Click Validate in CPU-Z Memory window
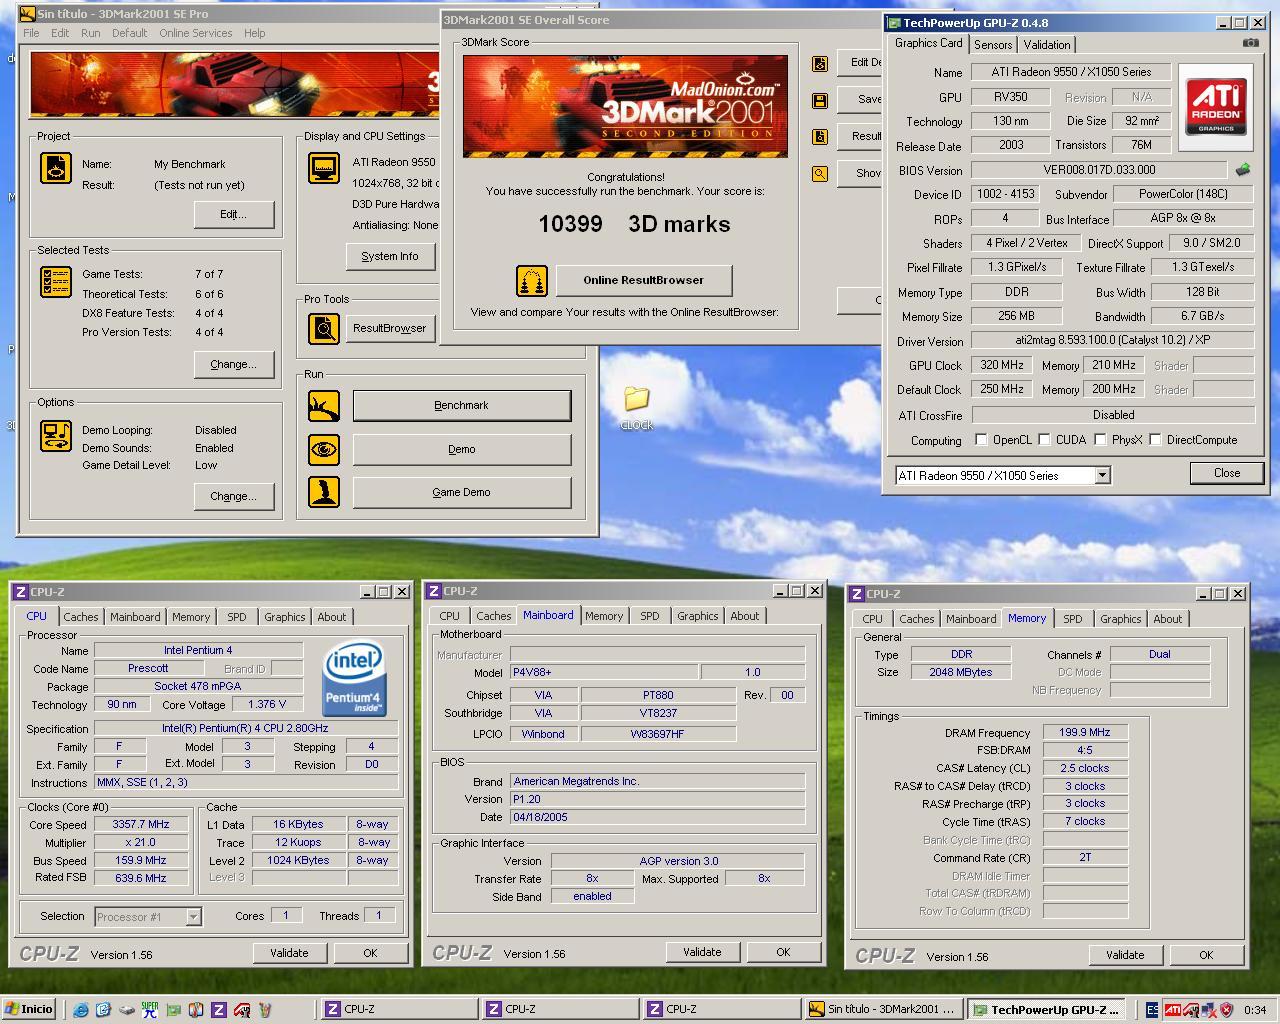 click(x=1125, y=955)
